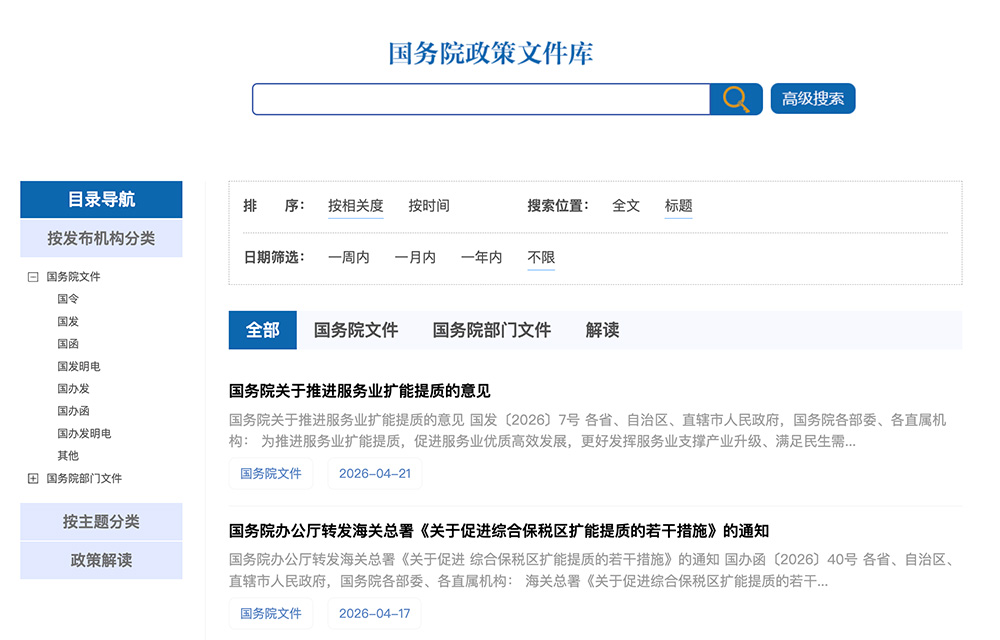The width and height of the screenshot is (1000, 640).
Task: Open the 国务院部门文件 tree label
Action: click(x=84, y=478)
